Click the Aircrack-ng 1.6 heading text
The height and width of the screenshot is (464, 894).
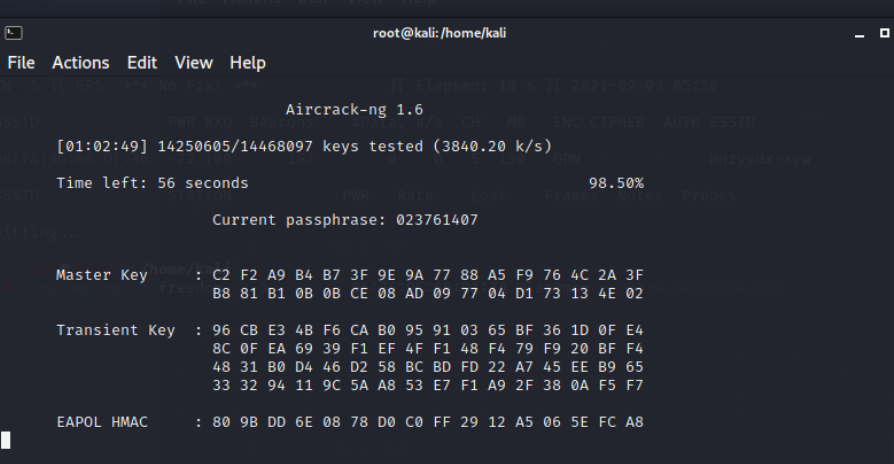347,109
